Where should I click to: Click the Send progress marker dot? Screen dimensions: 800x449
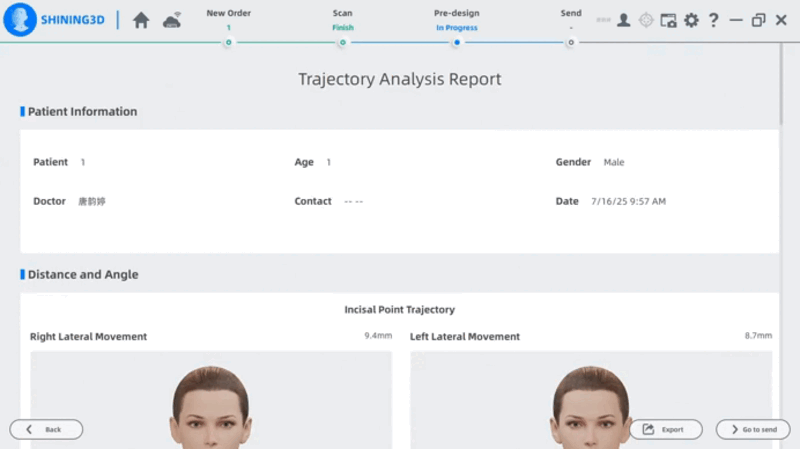click(571, 42)
